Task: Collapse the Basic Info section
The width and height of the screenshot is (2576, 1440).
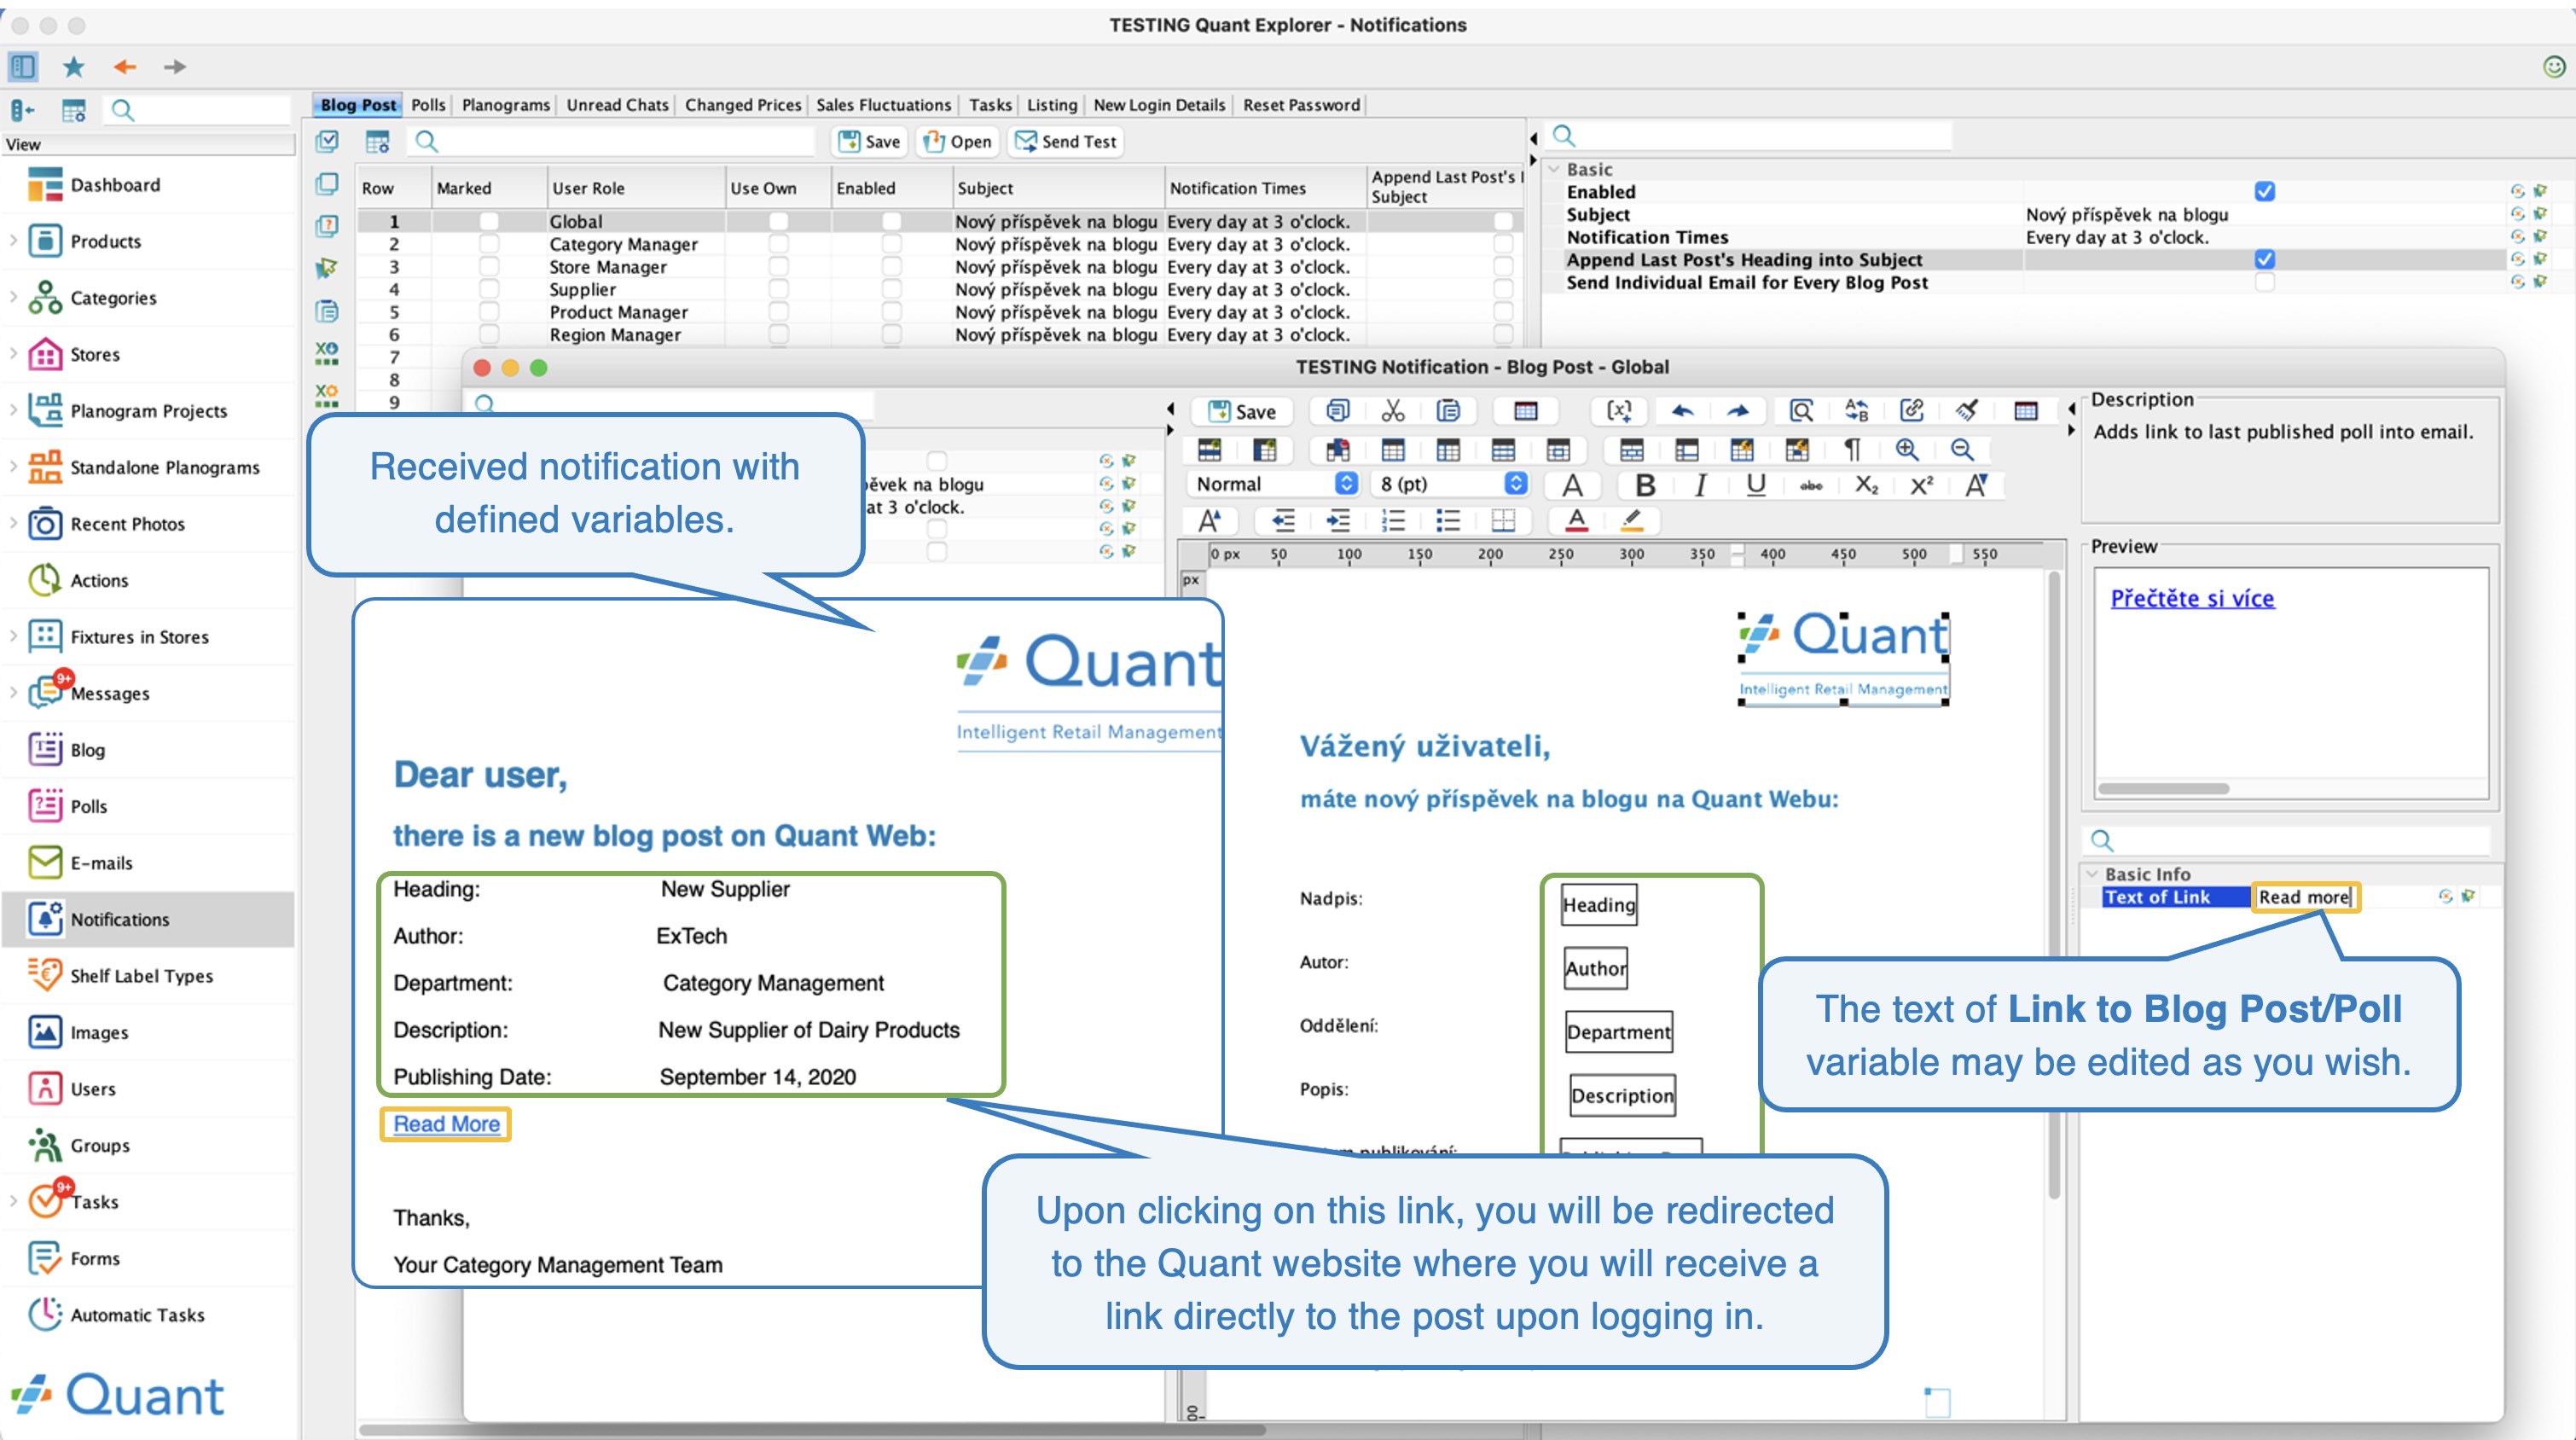Action: [2092, 874]
